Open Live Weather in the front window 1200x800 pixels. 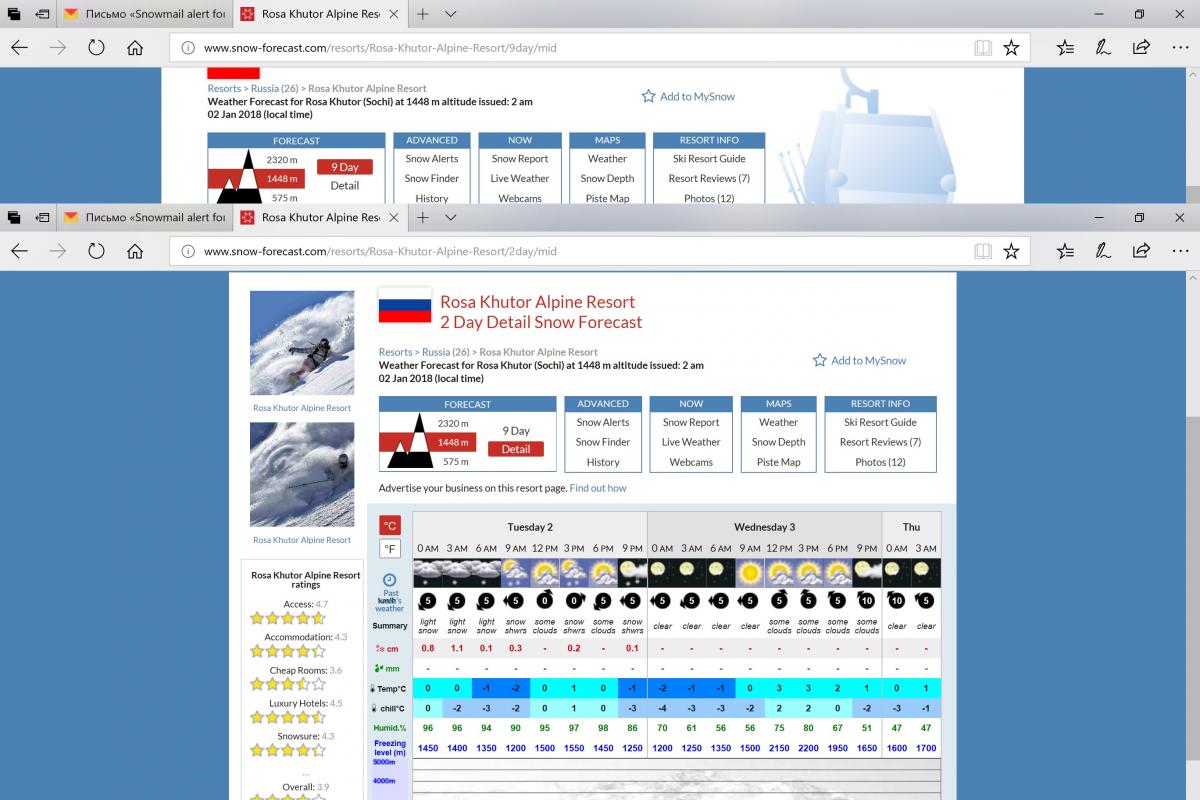click(691, 442)
